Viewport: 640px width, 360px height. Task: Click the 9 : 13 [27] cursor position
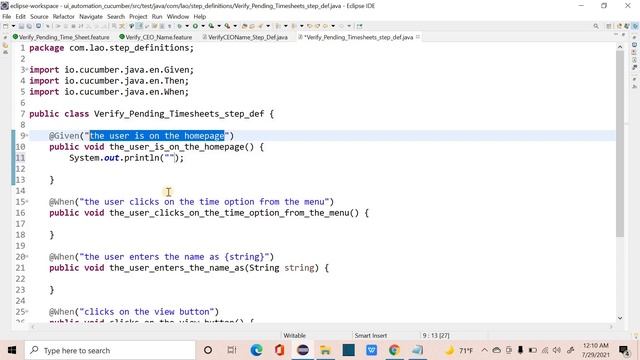(x=436, y=335)
